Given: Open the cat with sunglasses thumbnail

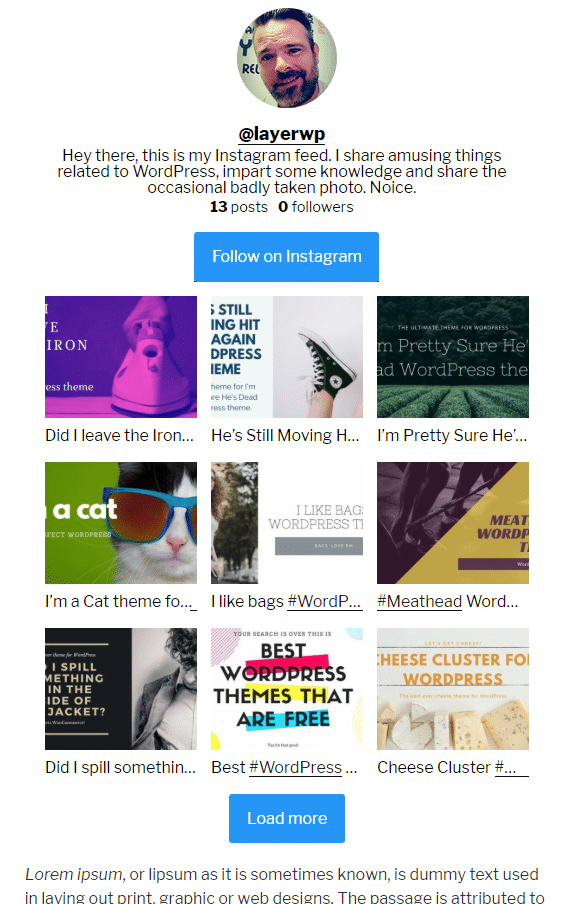Looking at the screenshot, I should [x=121, y=523].
